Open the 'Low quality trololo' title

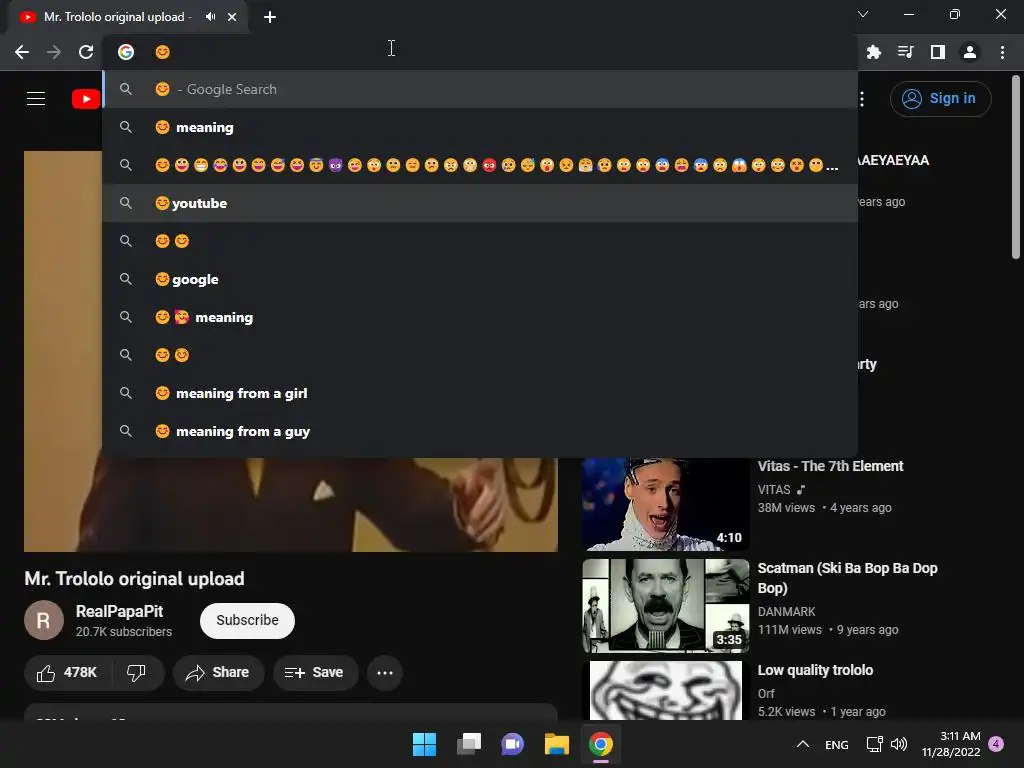tap(815, 670)
